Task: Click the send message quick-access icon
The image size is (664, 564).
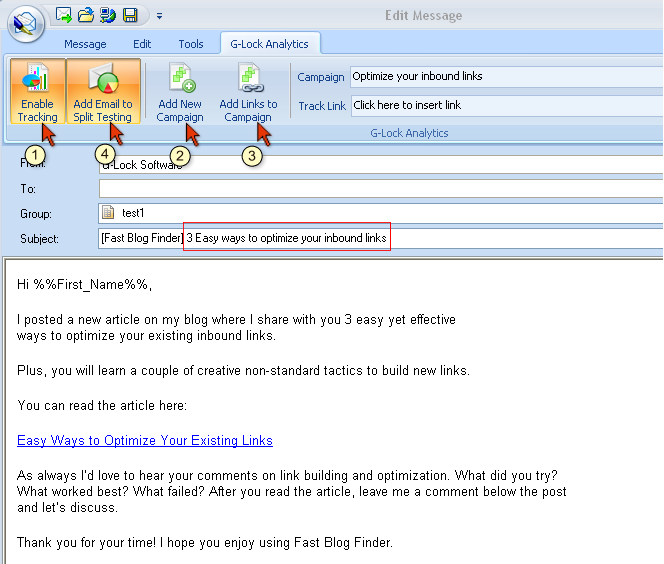Action: pyautogui.click(x=64, y=15)
